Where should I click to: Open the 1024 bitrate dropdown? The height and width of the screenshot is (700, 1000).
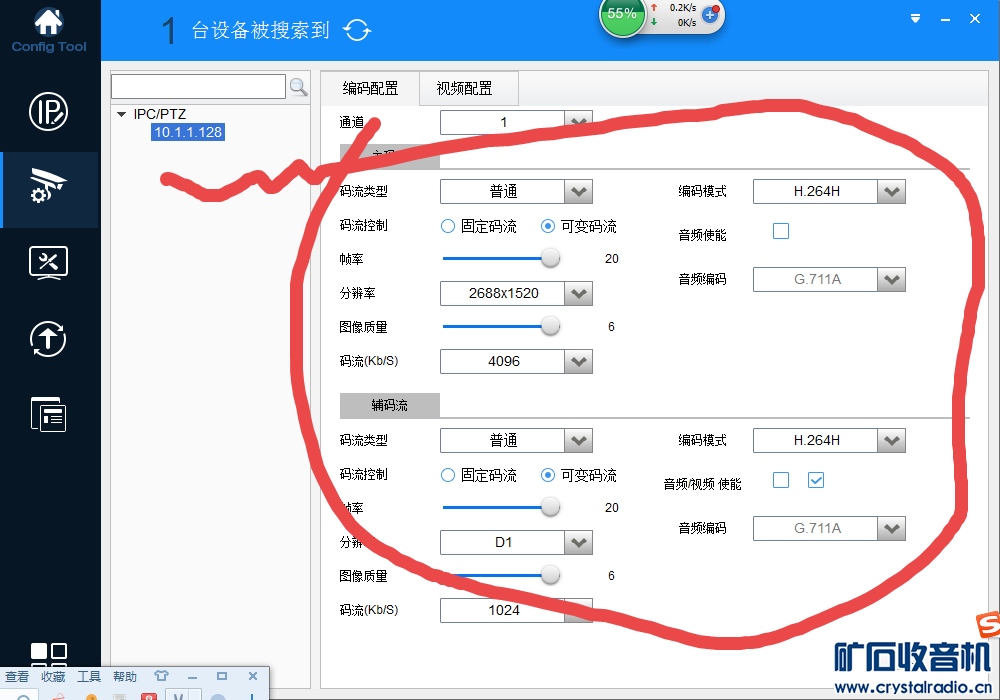pos(516,610)
